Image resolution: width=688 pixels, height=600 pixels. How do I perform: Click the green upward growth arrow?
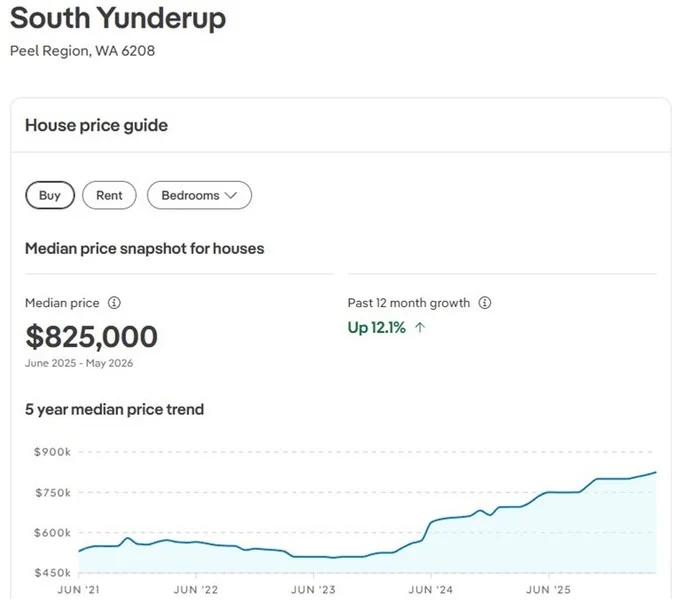click(x=420, y=327)
